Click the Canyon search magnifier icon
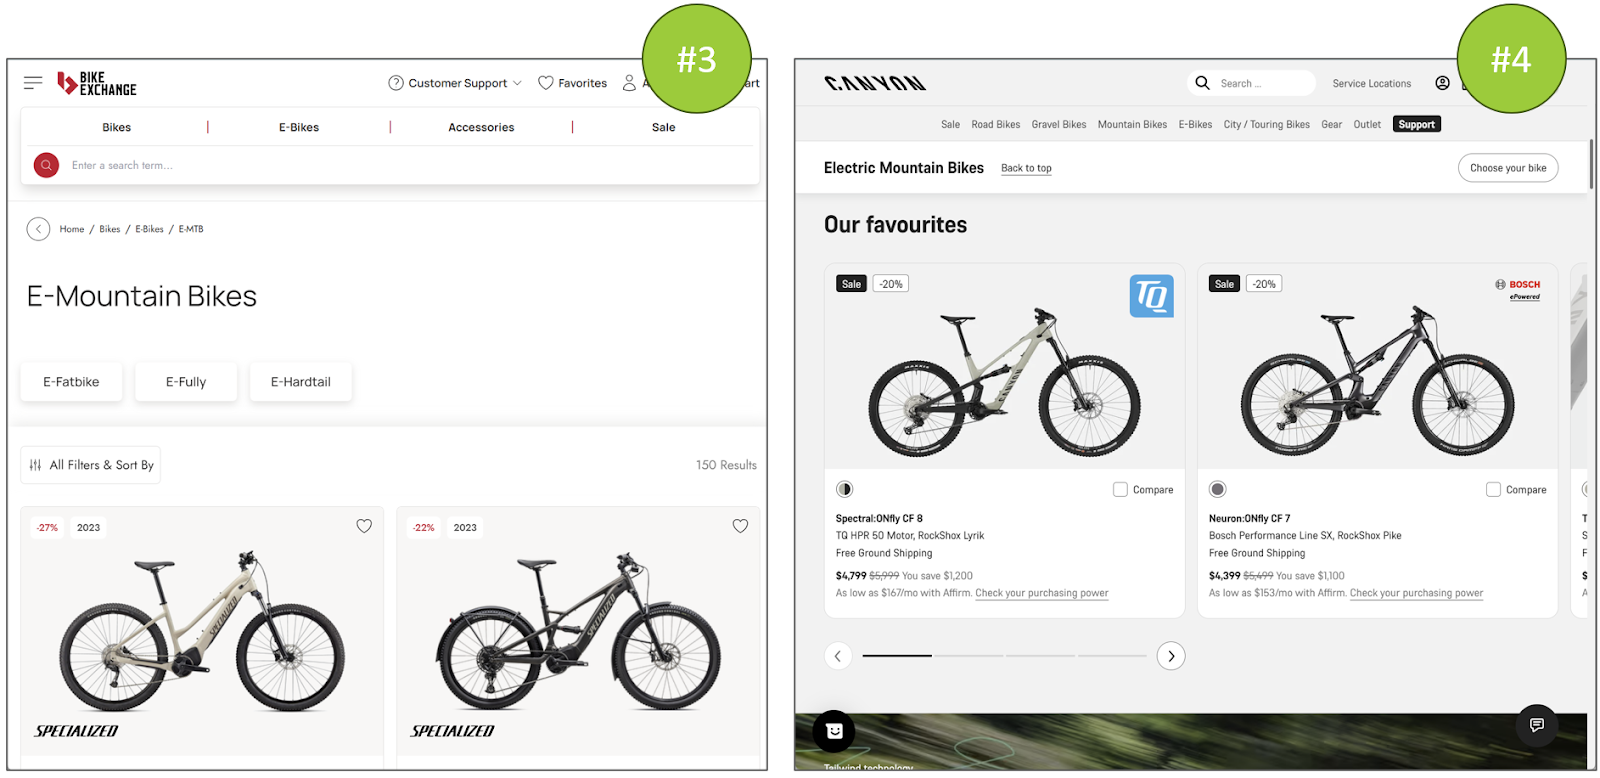1600x778 pixels. (1202, 83)
